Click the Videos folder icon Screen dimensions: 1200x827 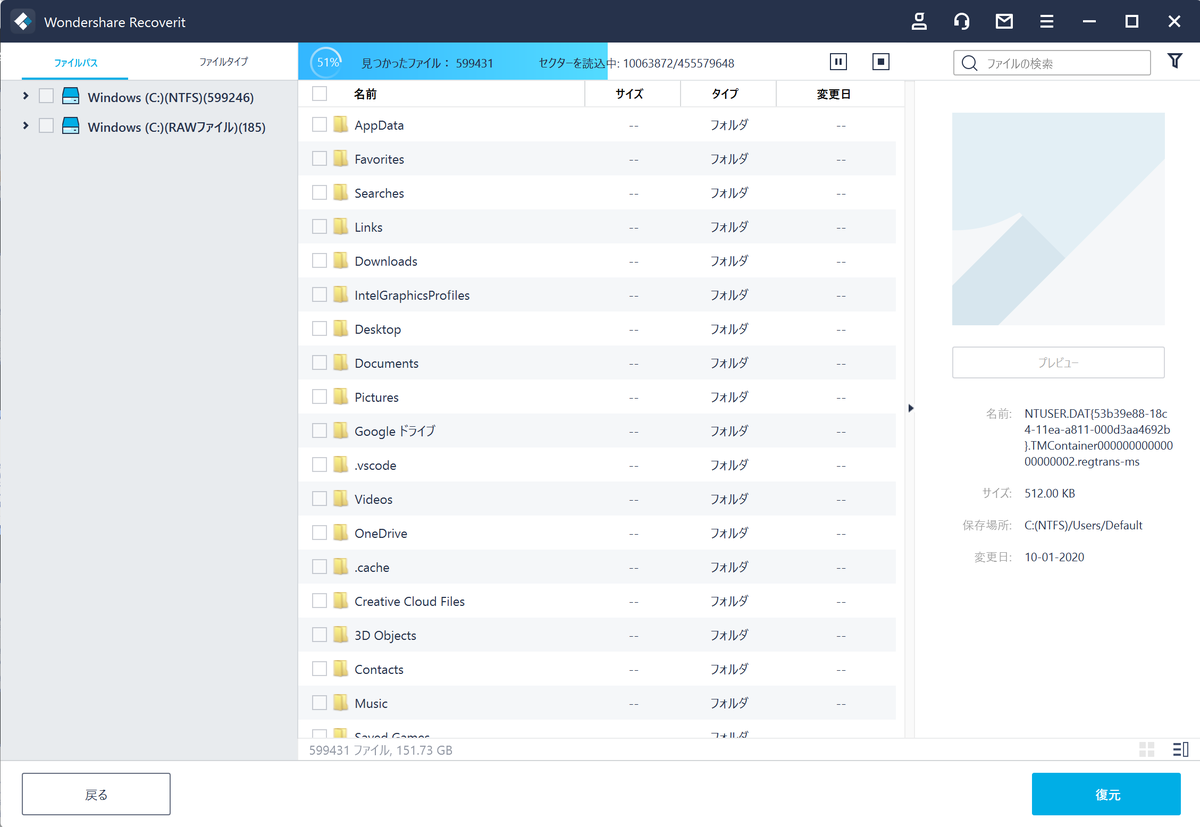pyautogui.click(x=340, y=499)
